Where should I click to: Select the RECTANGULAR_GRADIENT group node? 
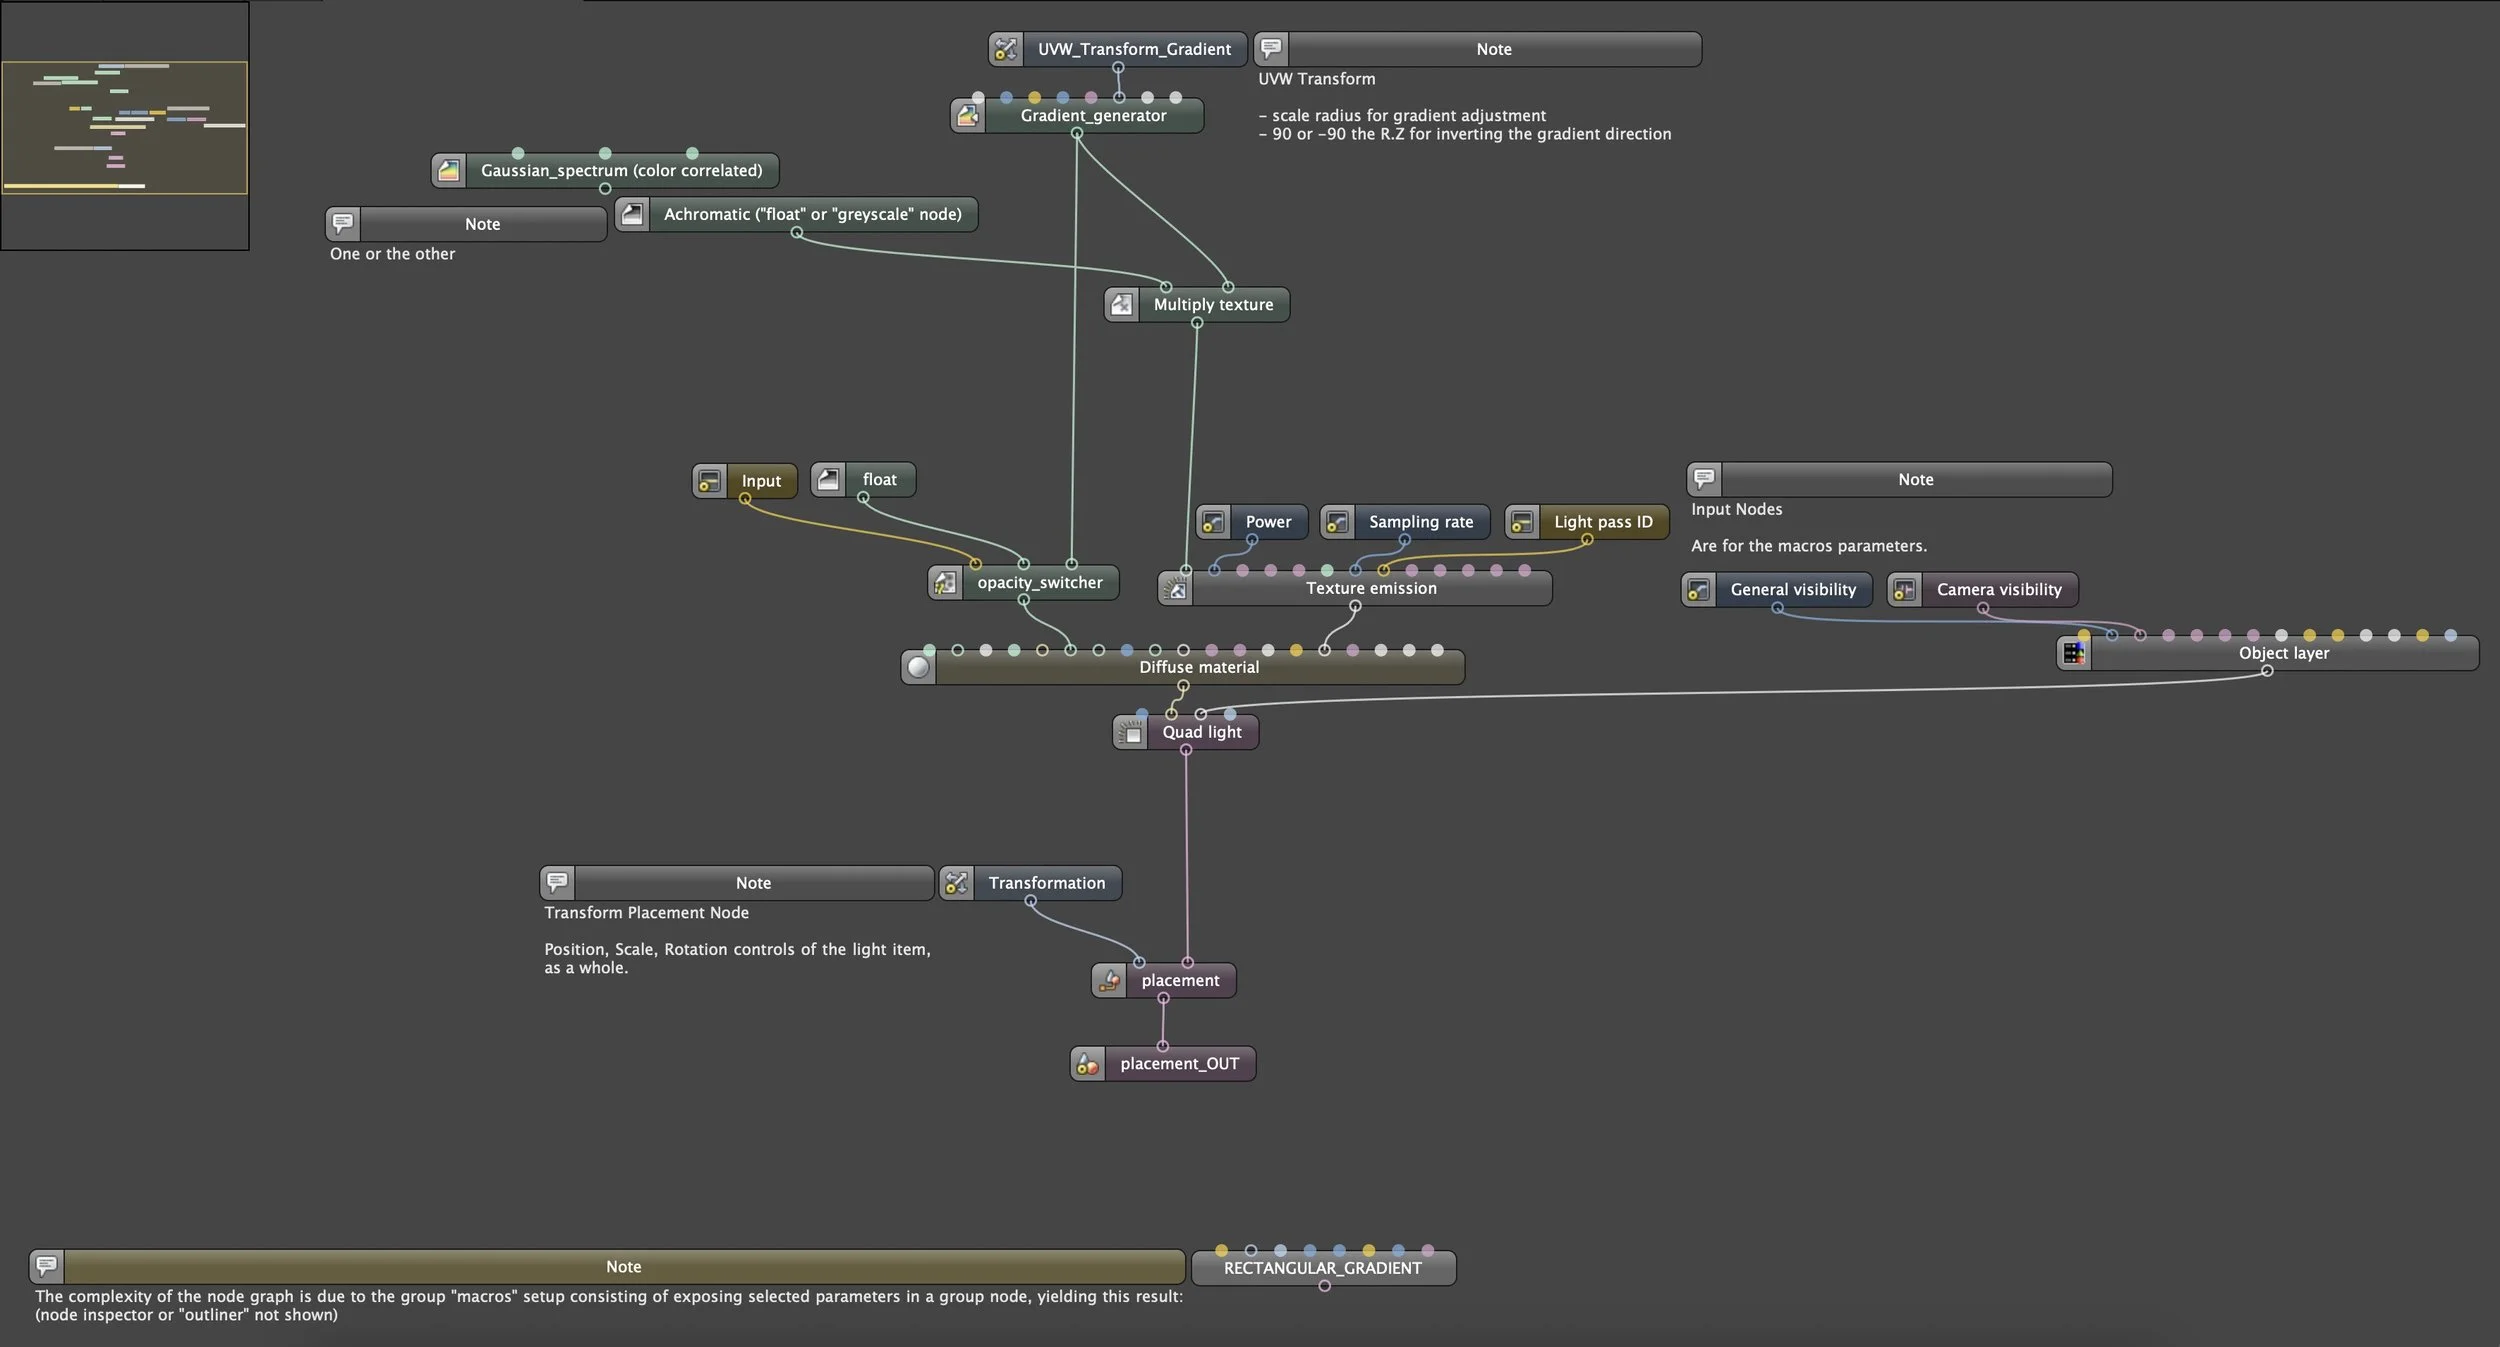click(x=1322, y=1268)
